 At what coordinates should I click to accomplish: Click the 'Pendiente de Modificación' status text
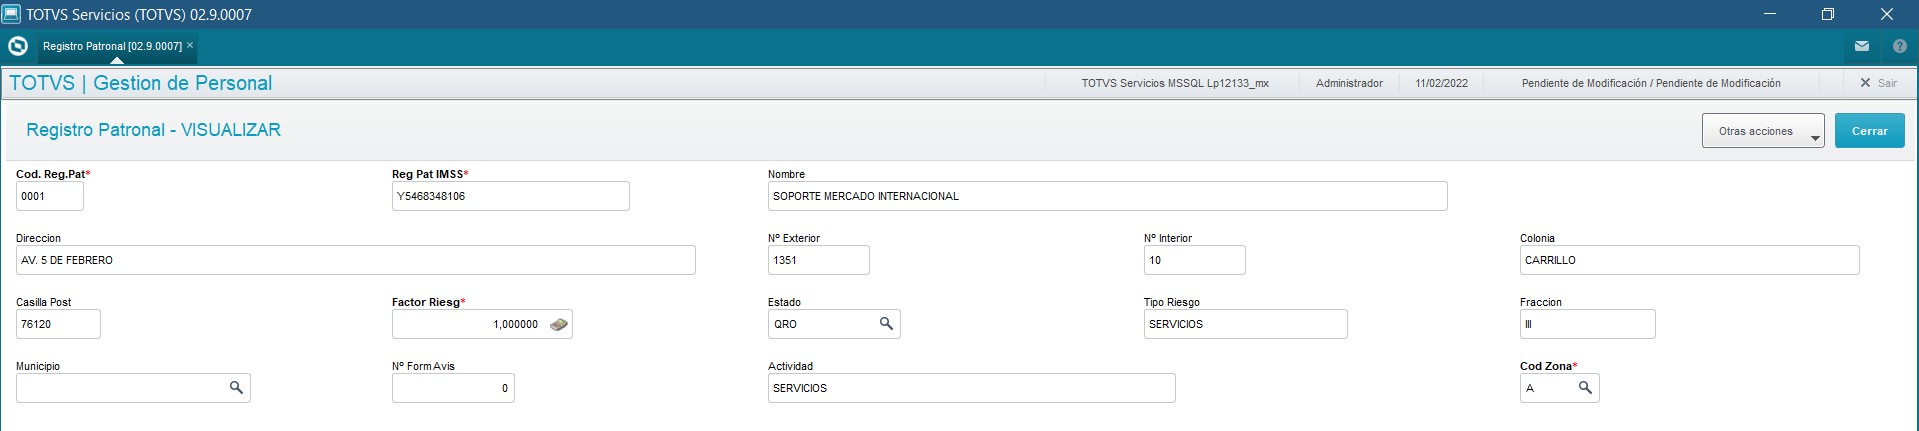1651,83
